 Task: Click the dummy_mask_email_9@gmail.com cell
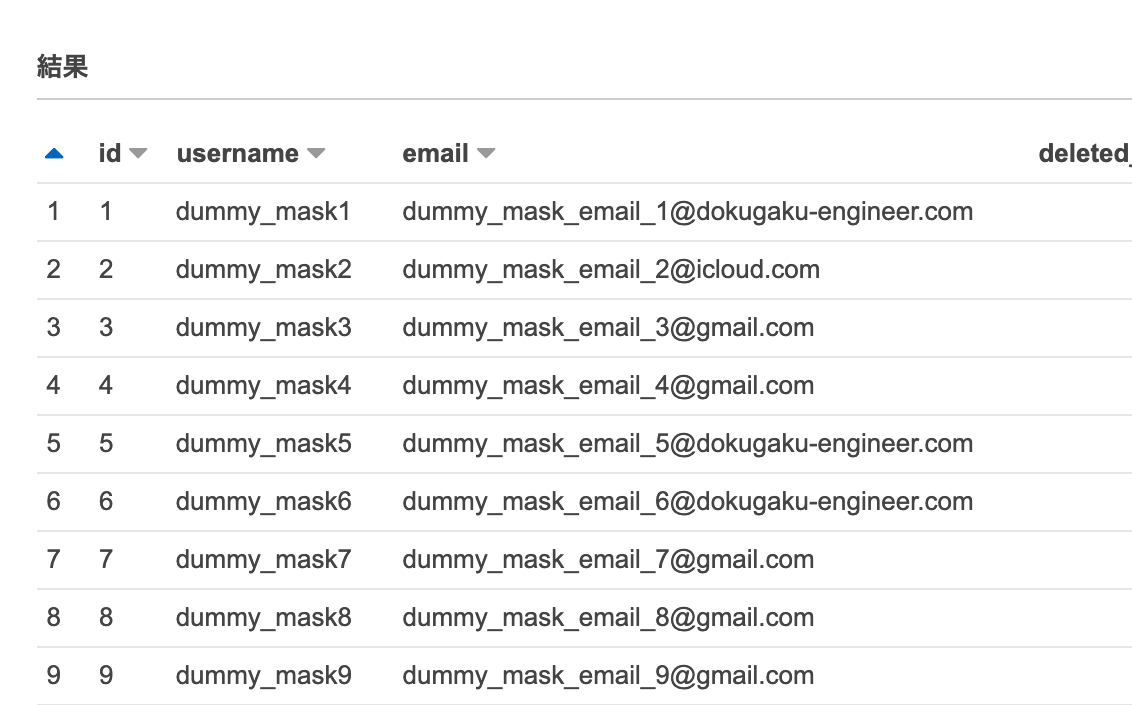click(608, 676)
